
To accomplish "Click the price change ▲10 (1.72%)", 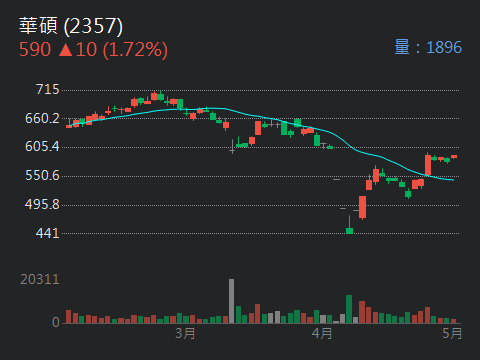I will (113, 50).
